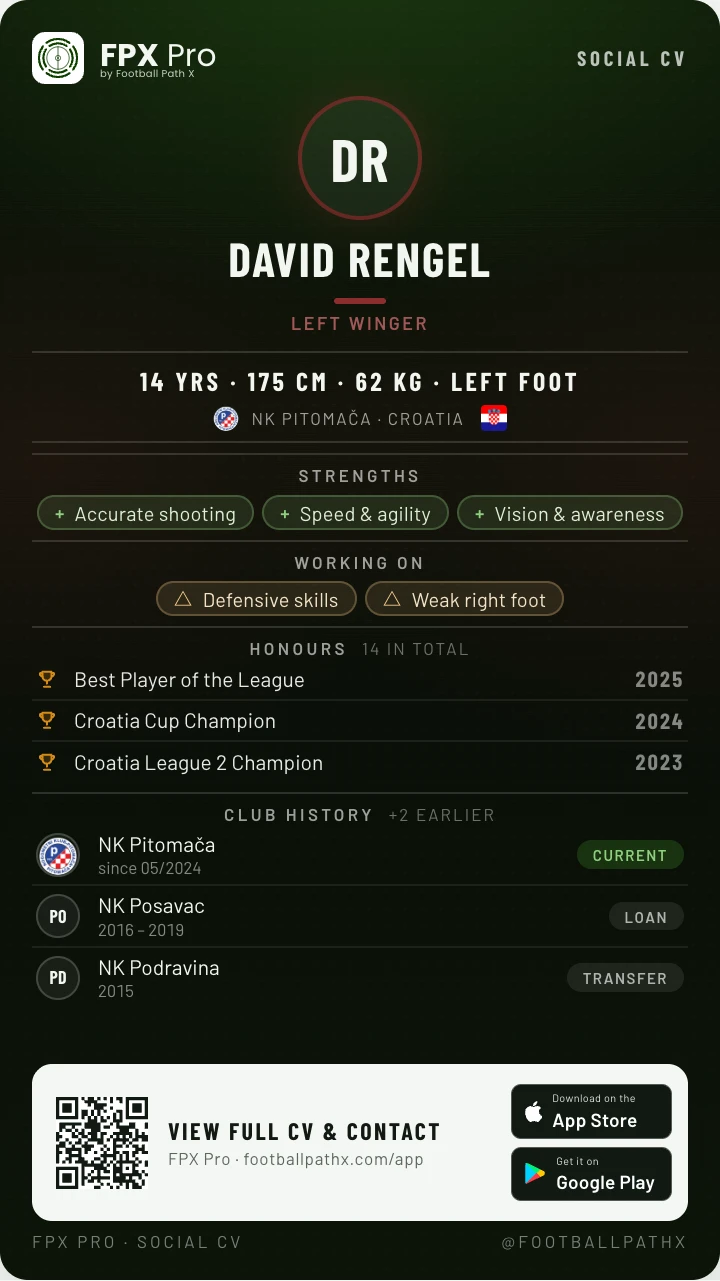Tap the Croatia League 2 Champion trophy
Viewport: 720px width, 1281px height.
tap(47, 762)
